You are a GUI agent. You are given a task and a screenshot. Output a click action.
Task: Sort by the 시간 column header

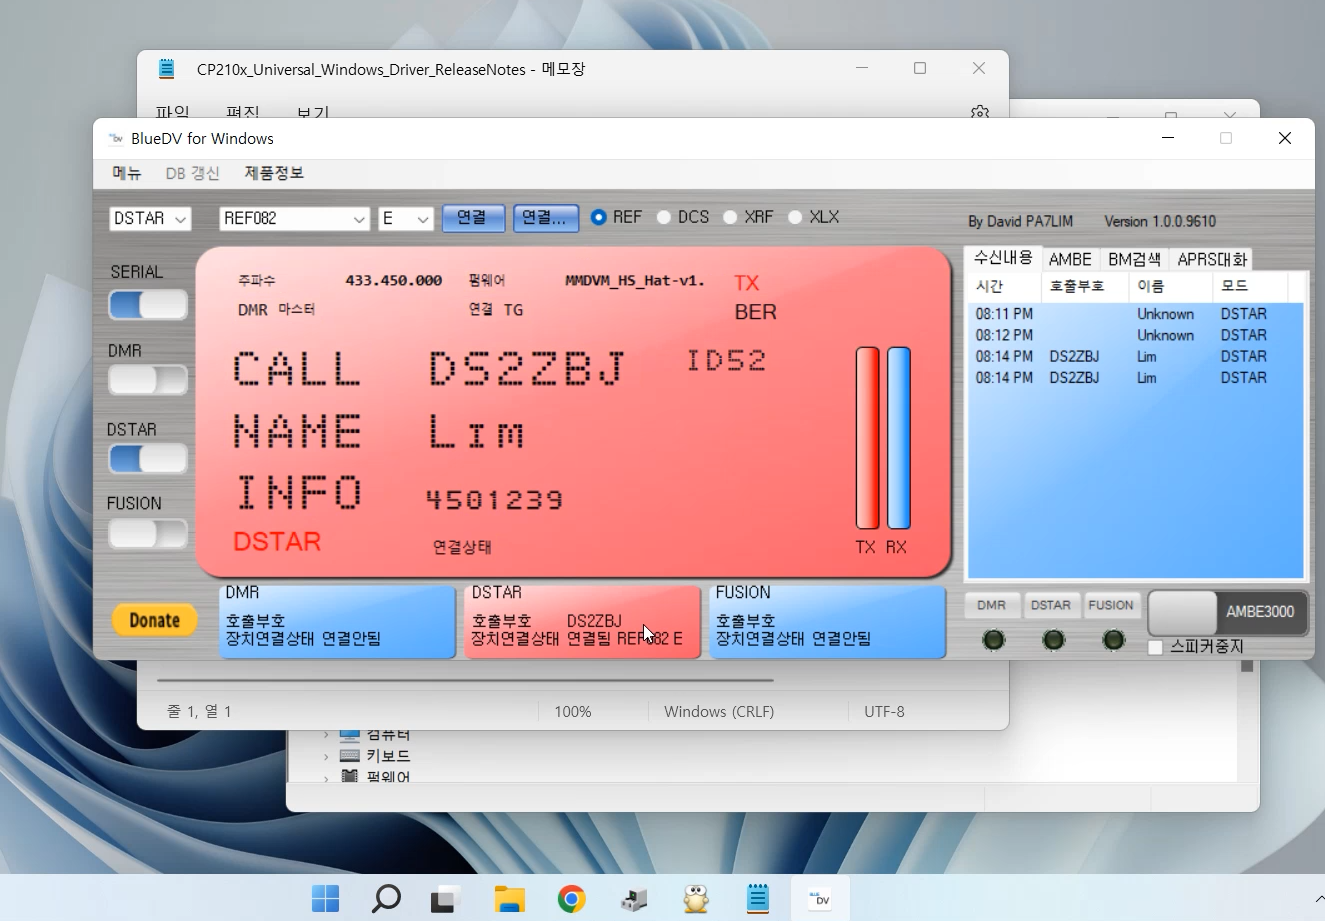tap(1004, 286)
